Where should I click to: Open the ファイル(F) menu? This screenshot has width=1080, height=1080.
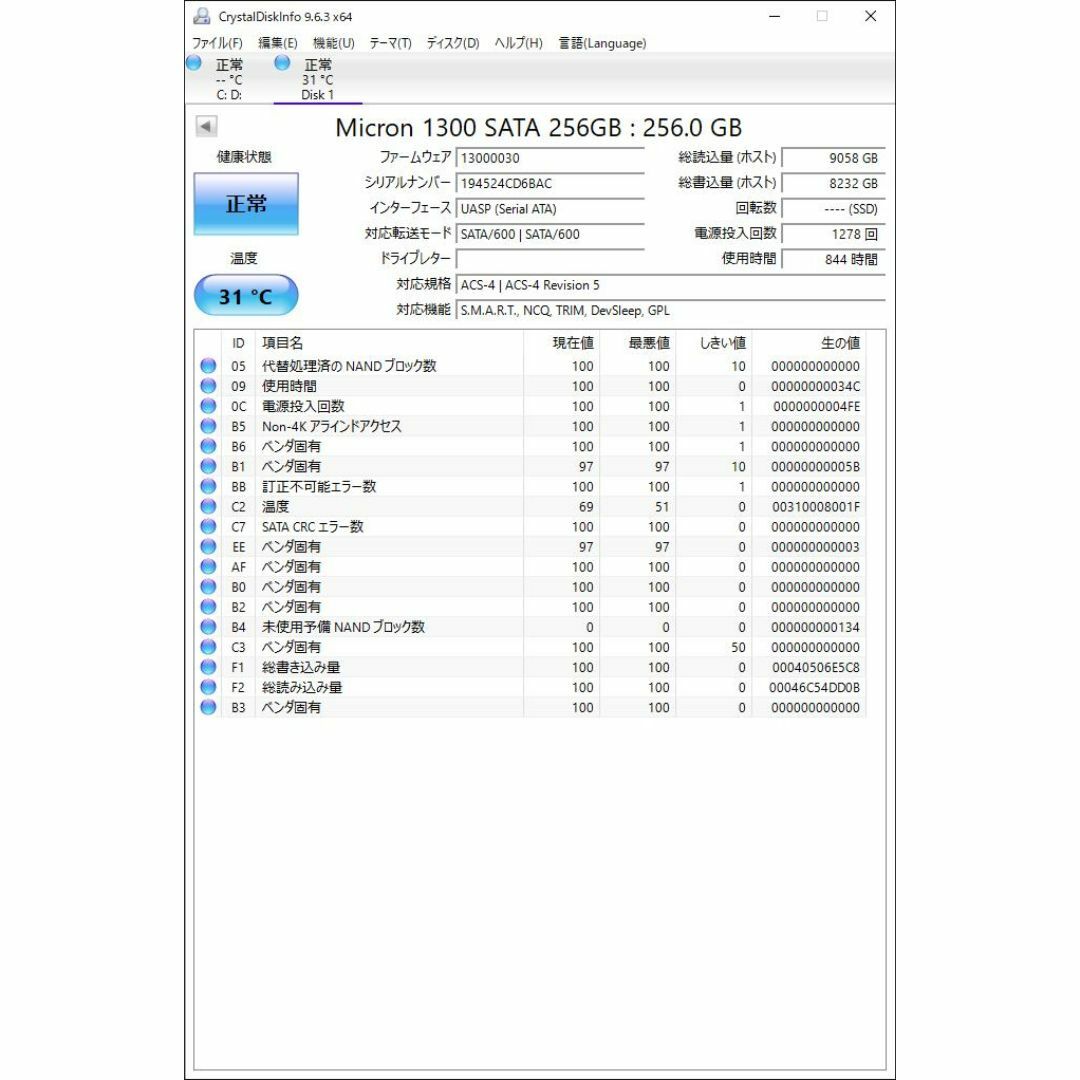(217, 43)
